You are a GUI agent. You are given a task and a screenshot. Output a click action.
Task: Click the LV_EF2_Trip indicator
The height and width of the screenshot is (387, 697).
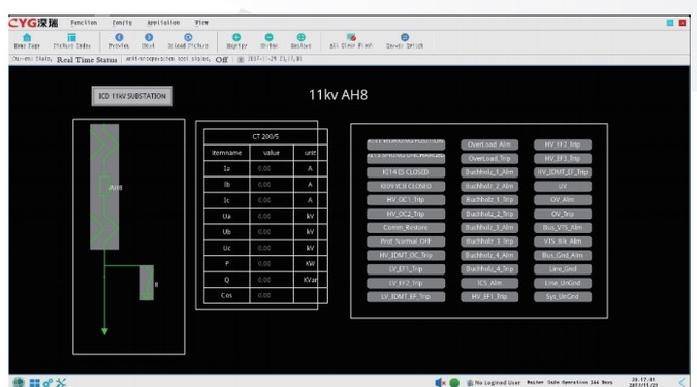point(406,283)
